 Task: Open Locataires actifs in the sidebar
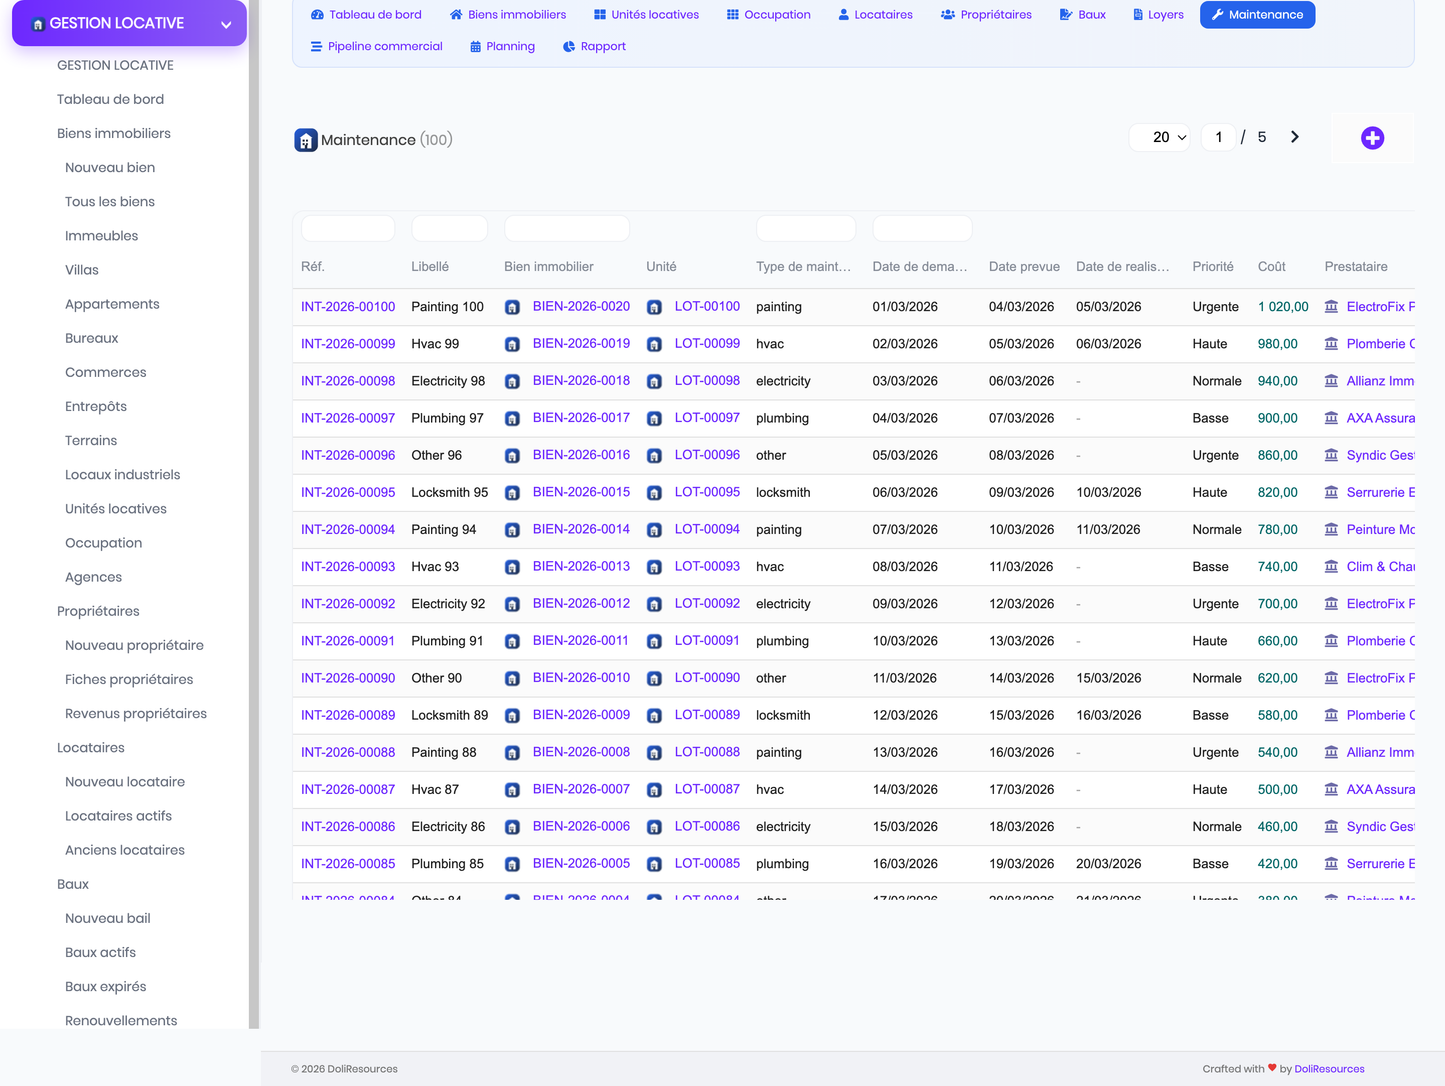click(118, 816)
